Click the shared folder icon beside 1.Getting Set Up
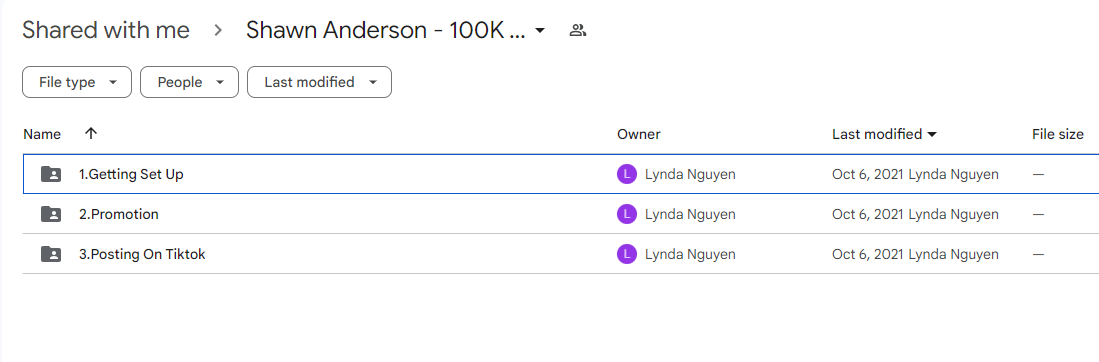Image resolution: width=1099 pixels, height=362 pixels. click(51, 174)
